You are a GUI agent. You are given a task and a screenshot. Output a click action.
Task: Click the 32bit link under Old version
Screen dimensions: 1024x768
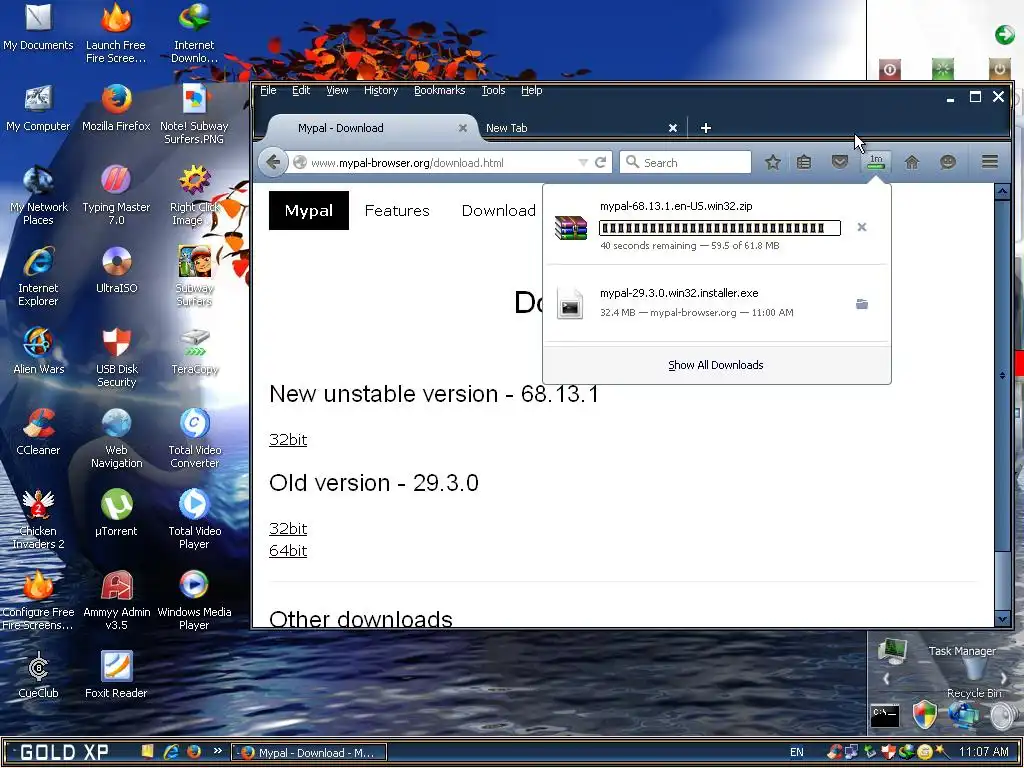coord(288,528)
